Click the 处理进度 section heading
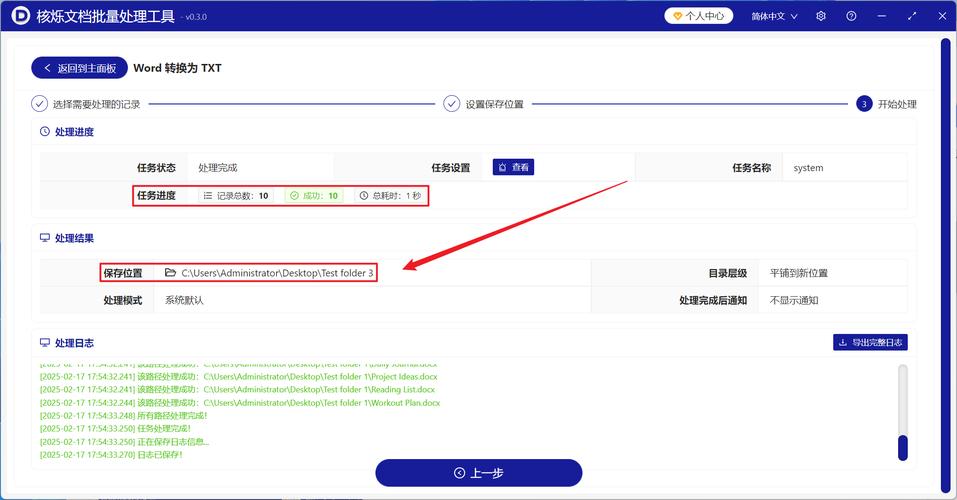The height and width of the screenshot is (500, 957). pyautogui.click(x=74, y=132)
